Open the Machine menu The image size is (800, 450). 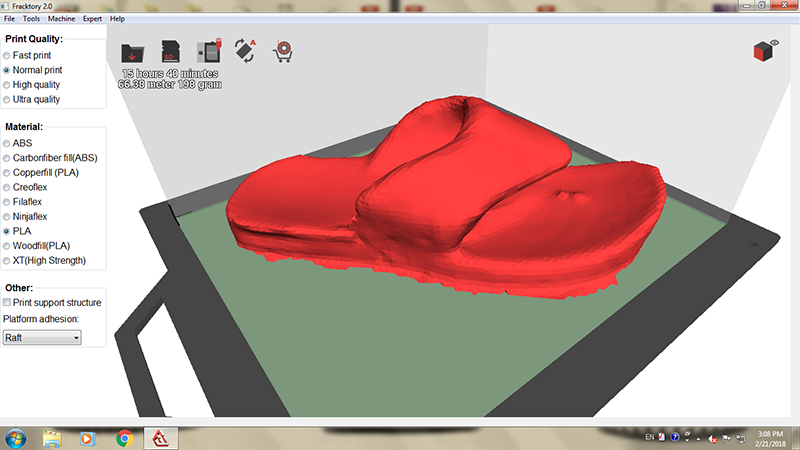pyautogui.click(x=61, y=18)
